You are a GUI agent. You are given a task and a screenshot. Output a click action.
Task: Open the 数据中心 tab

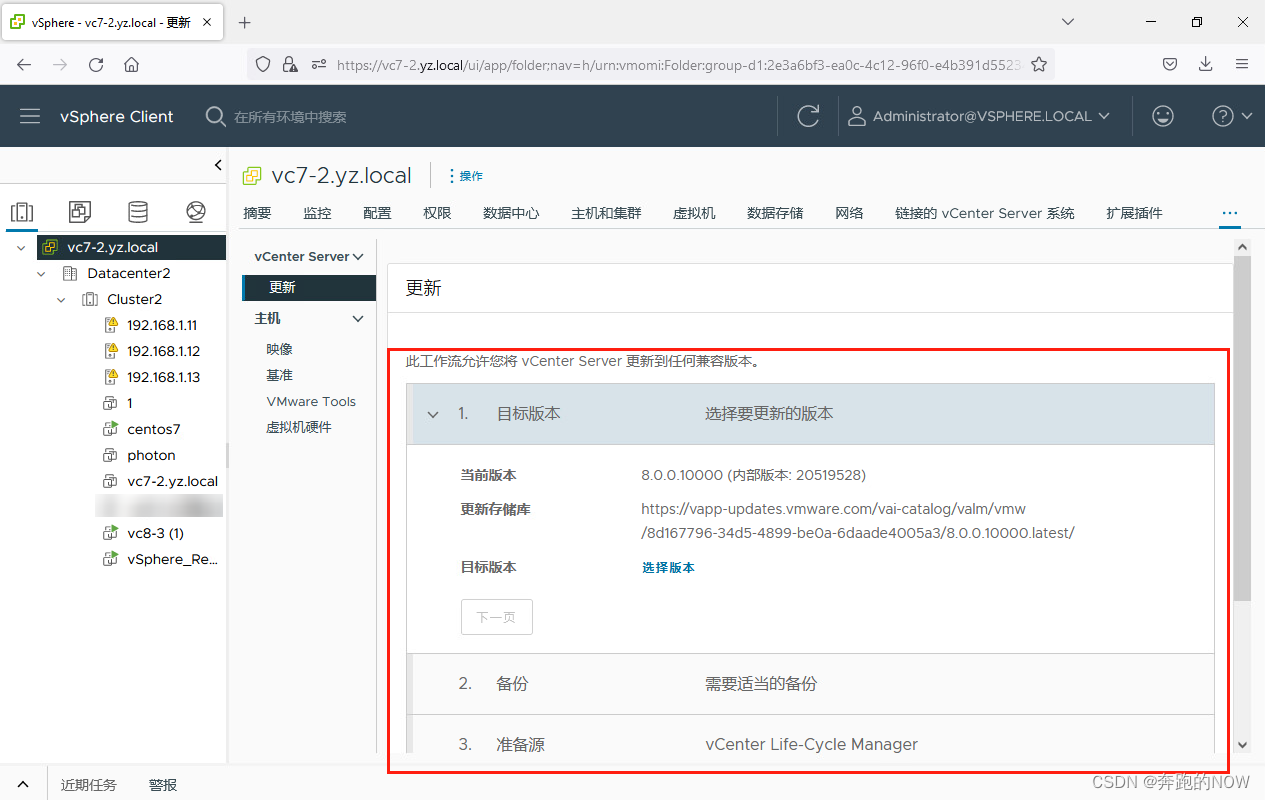tap(511, 213)
